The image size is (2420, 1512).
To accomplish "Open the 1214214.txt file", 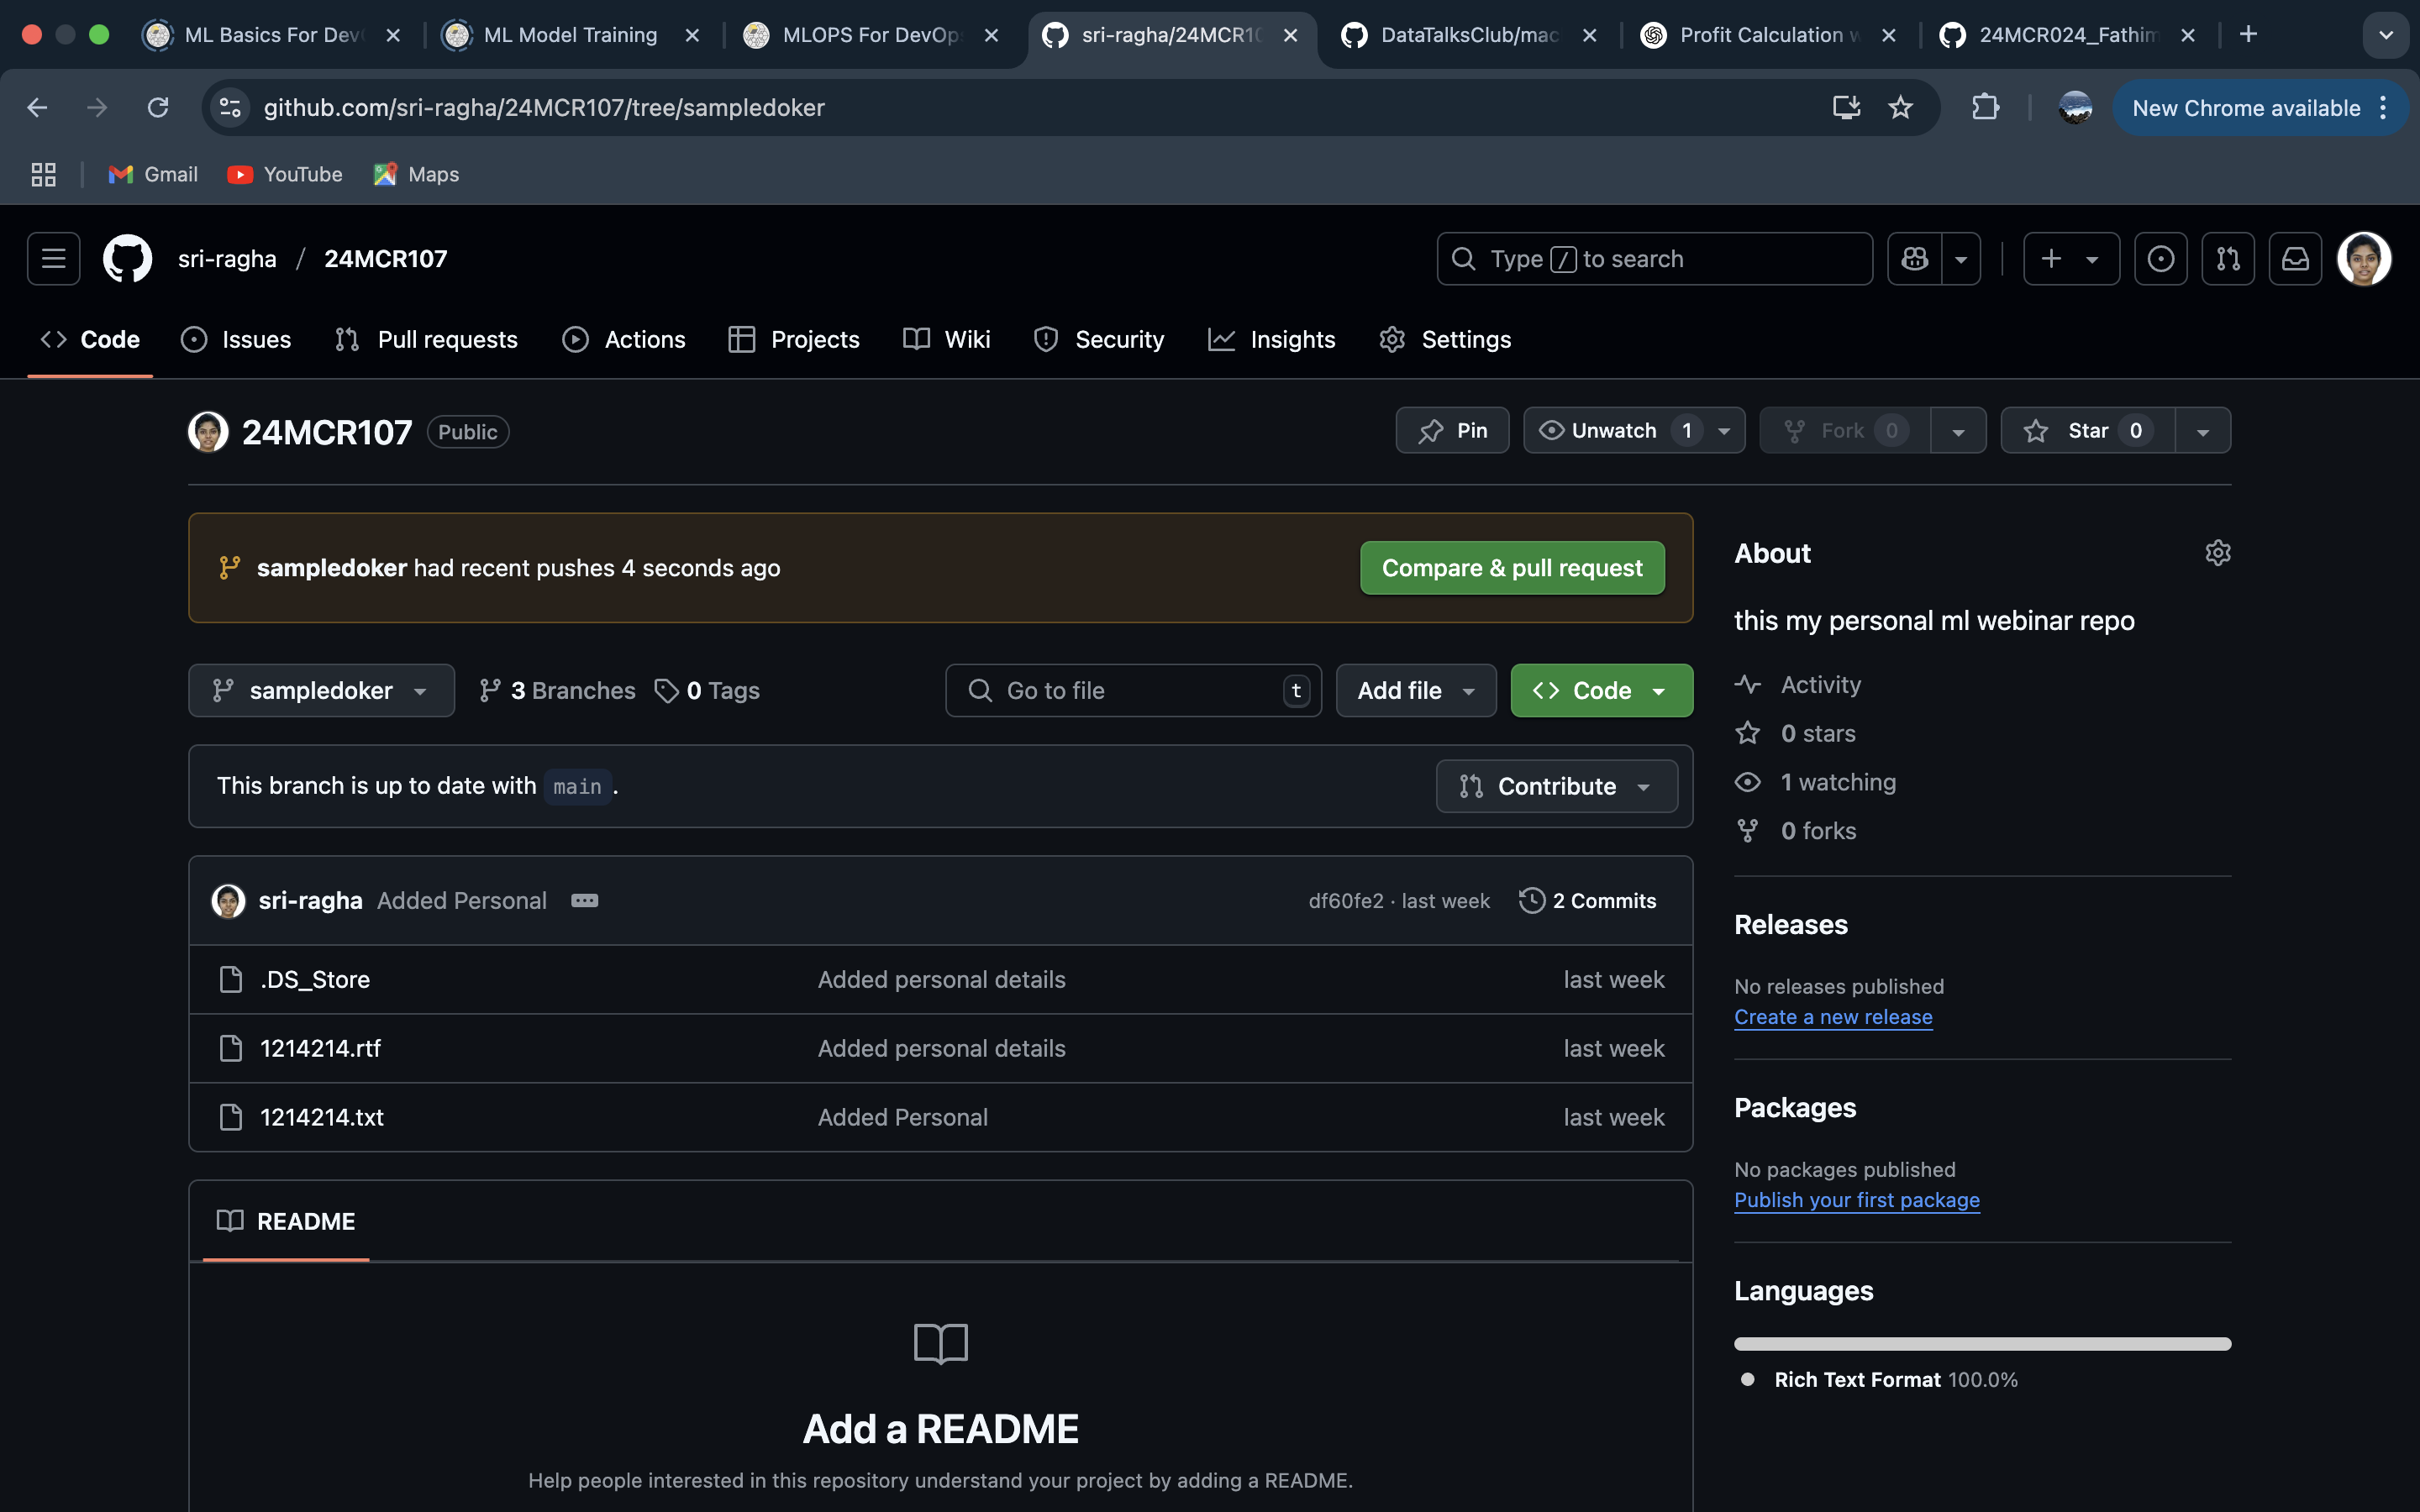I will coord(322,1118).
